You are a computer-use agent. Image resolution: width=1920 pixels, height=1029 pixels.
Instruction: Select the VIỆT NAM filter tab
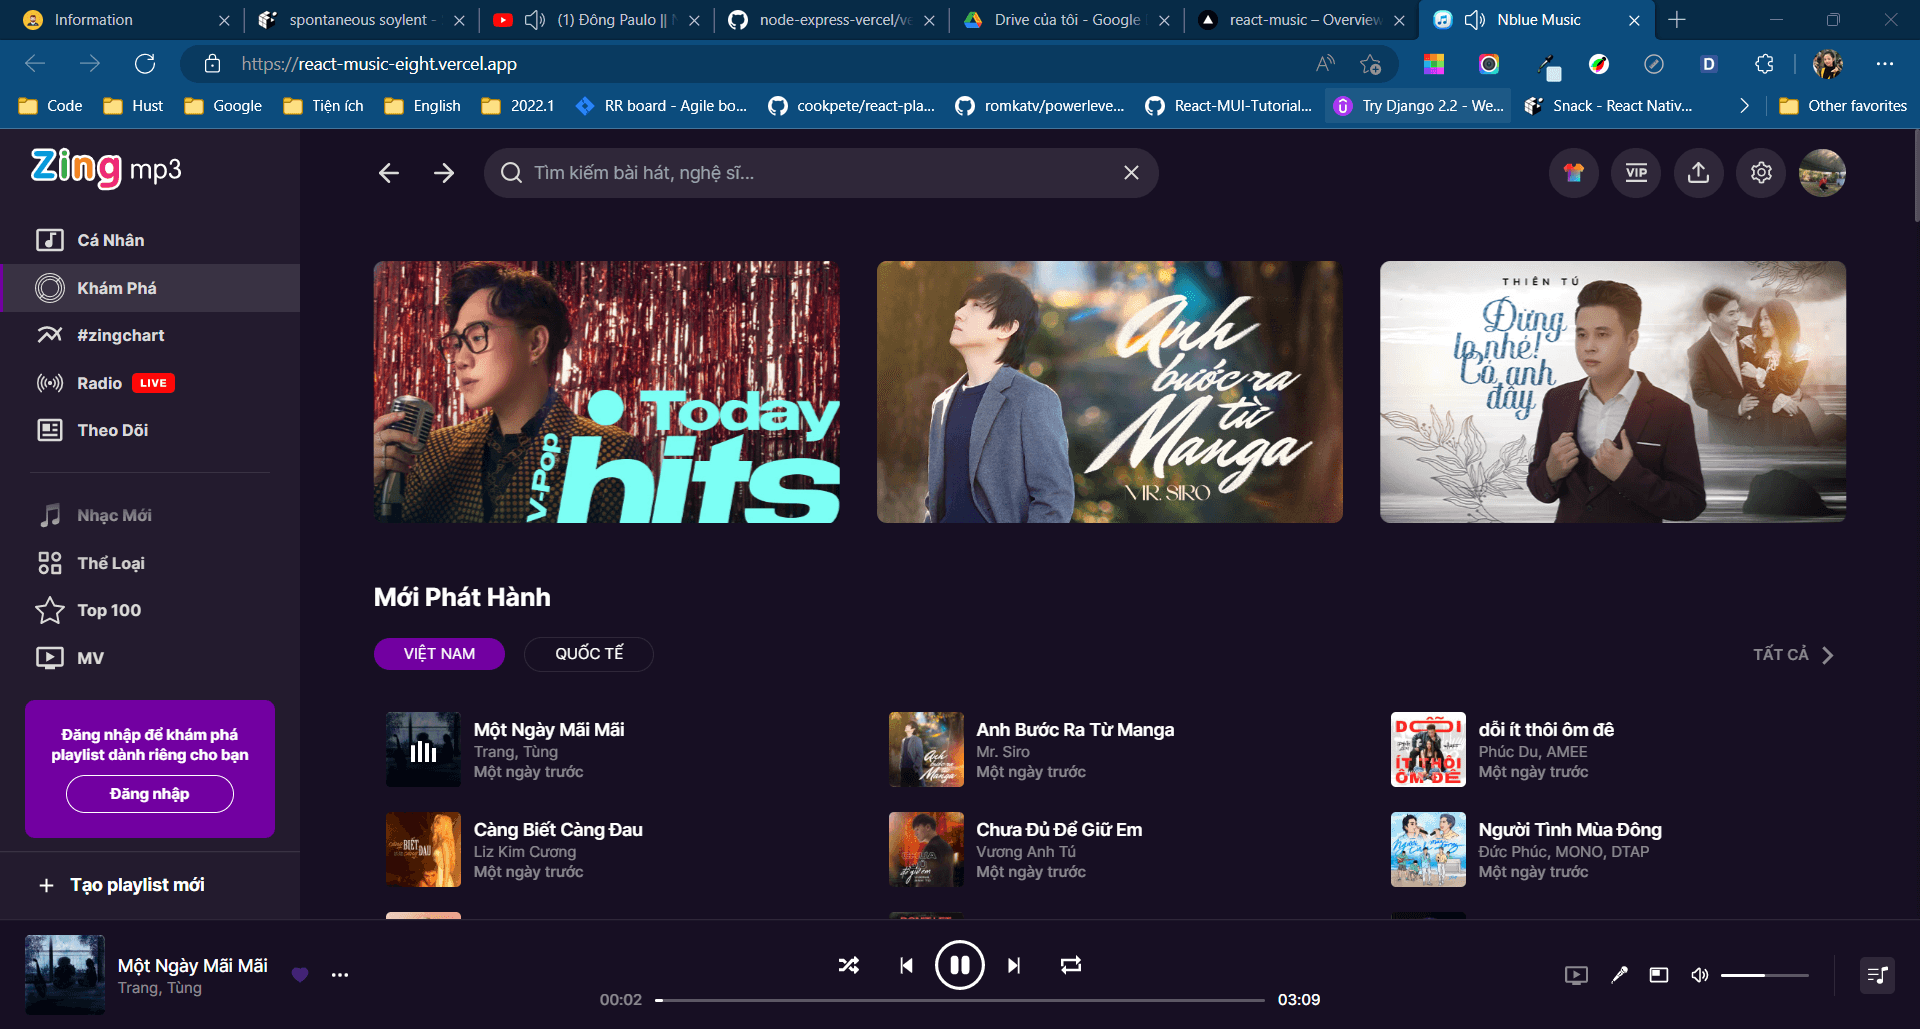pos(439,654)
